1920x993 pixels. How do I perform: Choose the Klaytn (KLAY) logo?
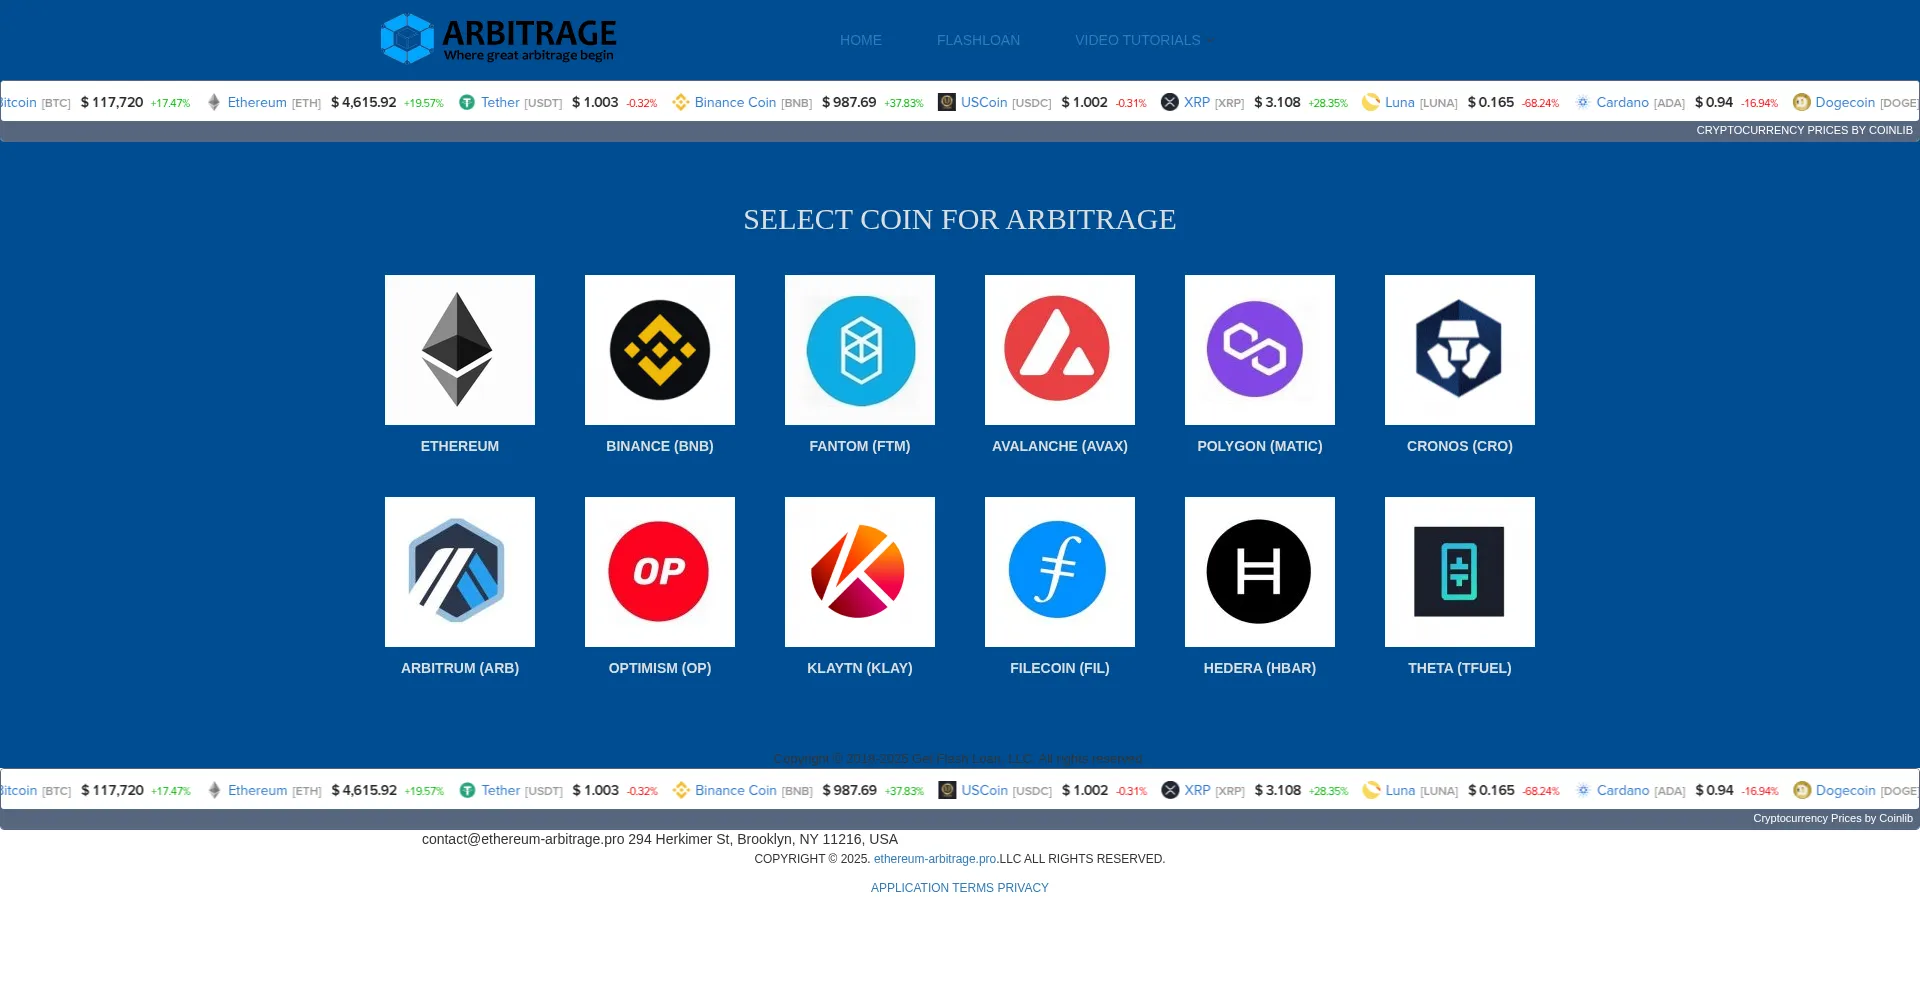(x=859, y=571)
